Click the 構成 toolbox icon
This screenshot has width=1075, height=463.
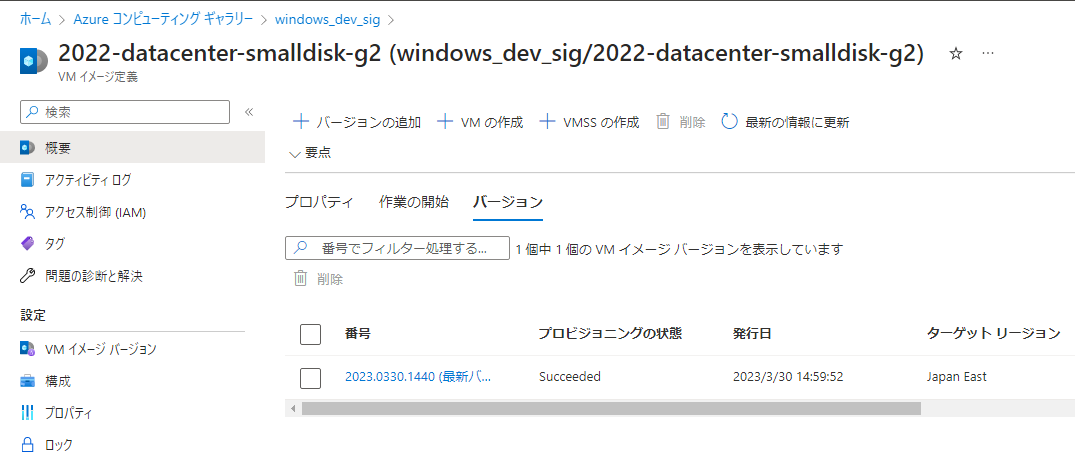[27, 381]
